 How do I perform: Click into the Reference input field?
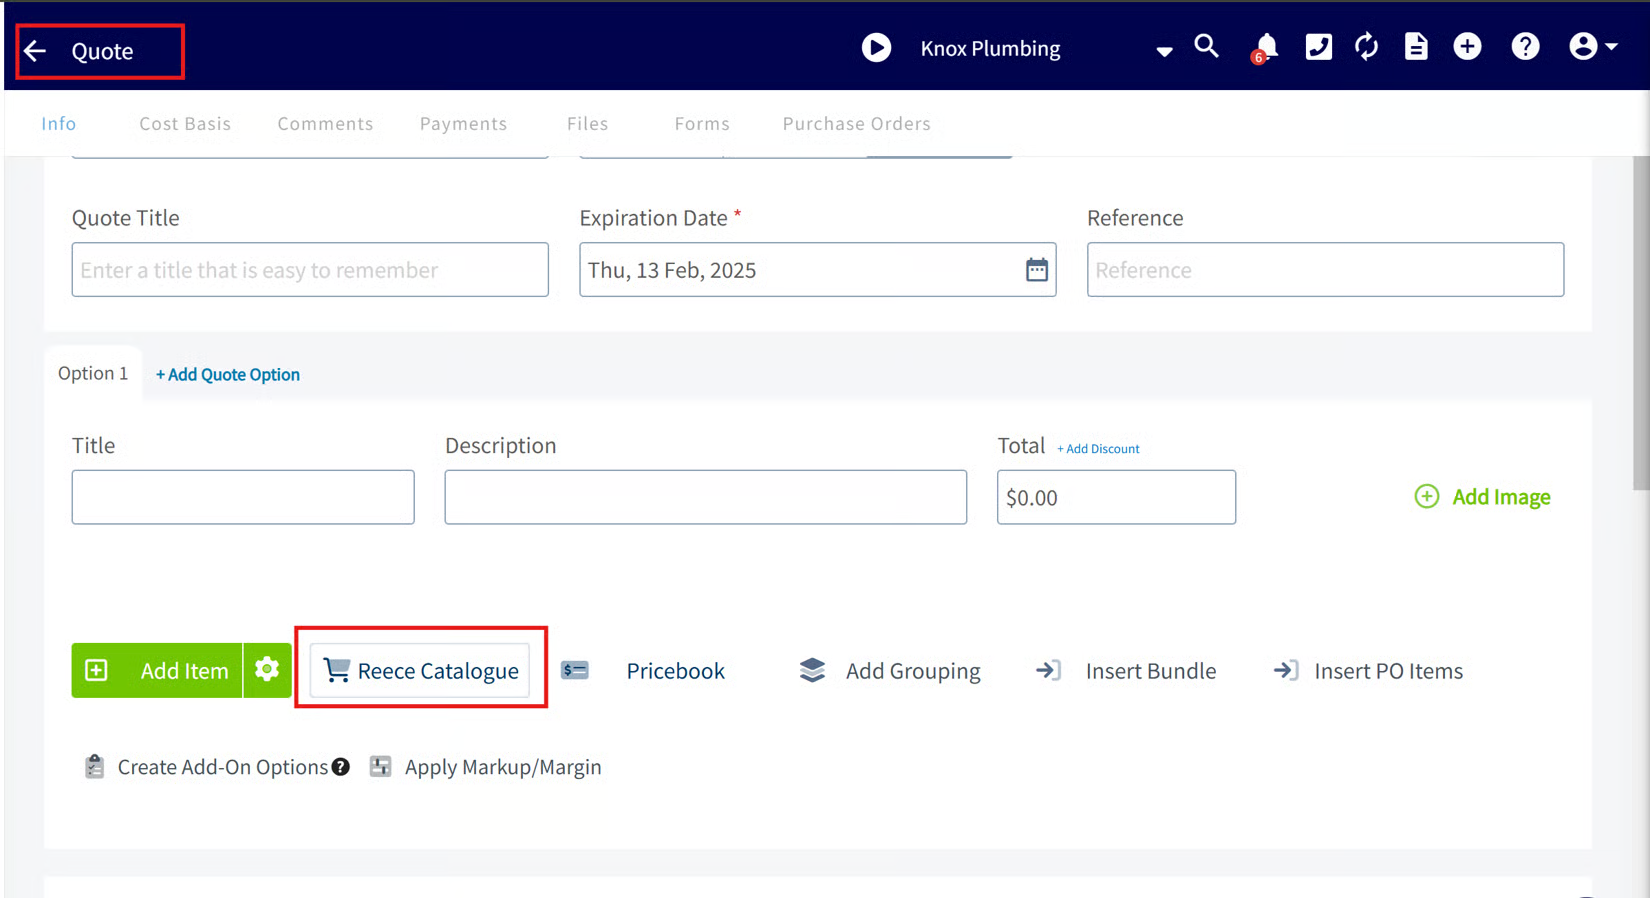[x=1325, y=269]
